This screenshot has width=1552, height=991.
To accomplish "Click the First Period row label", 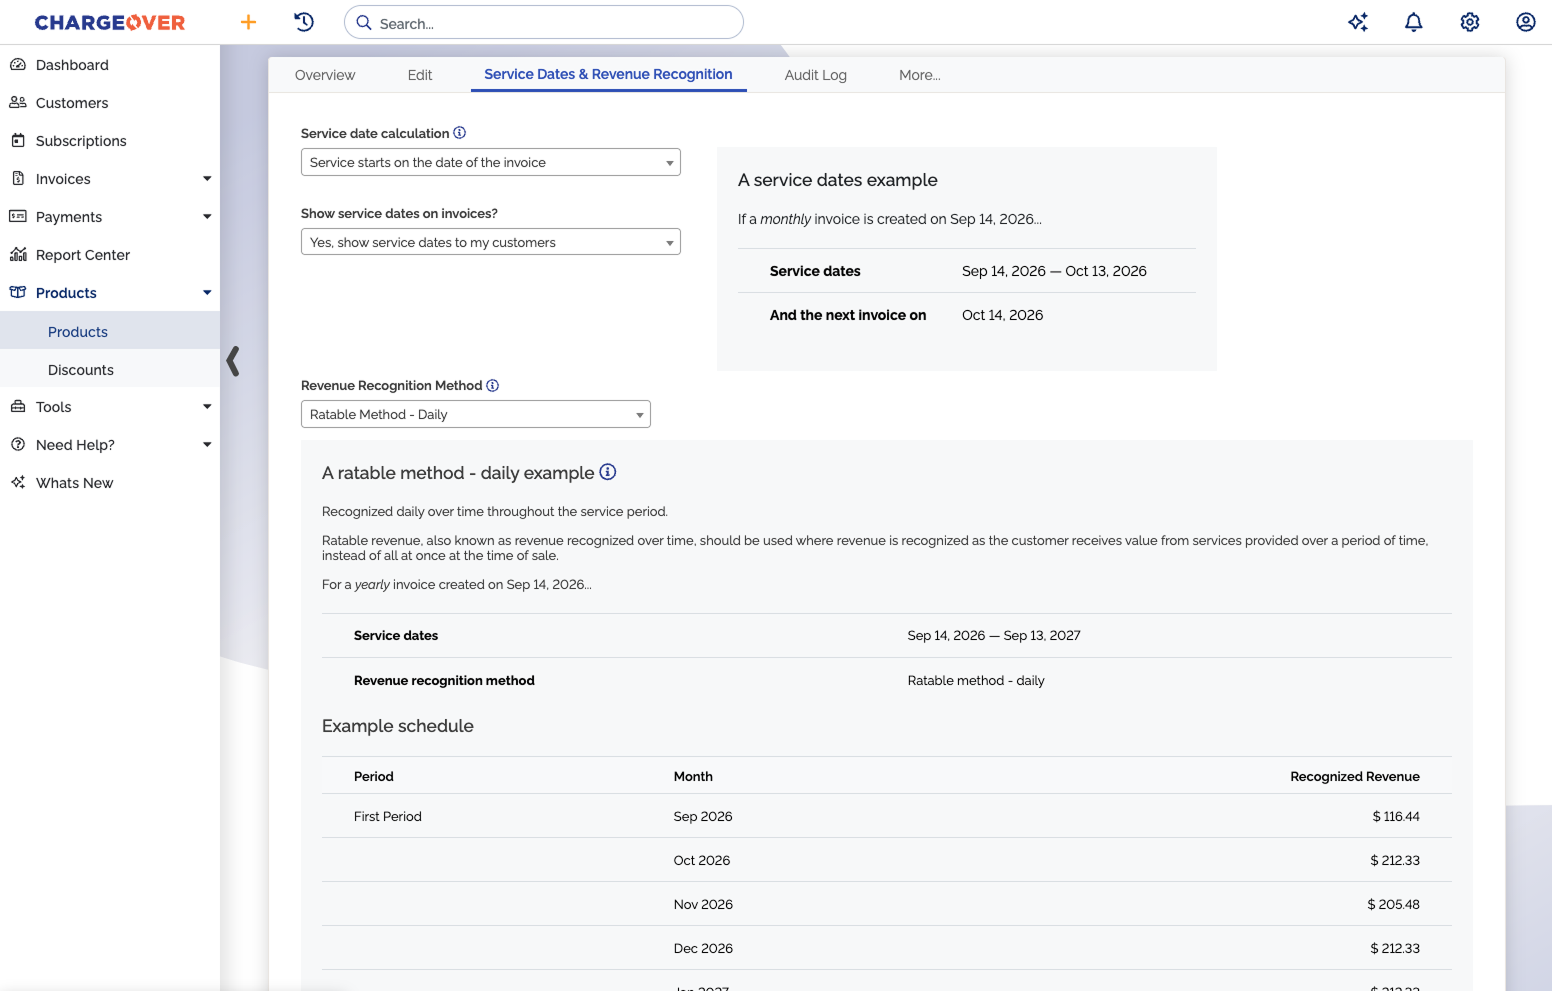I will 388,816.
